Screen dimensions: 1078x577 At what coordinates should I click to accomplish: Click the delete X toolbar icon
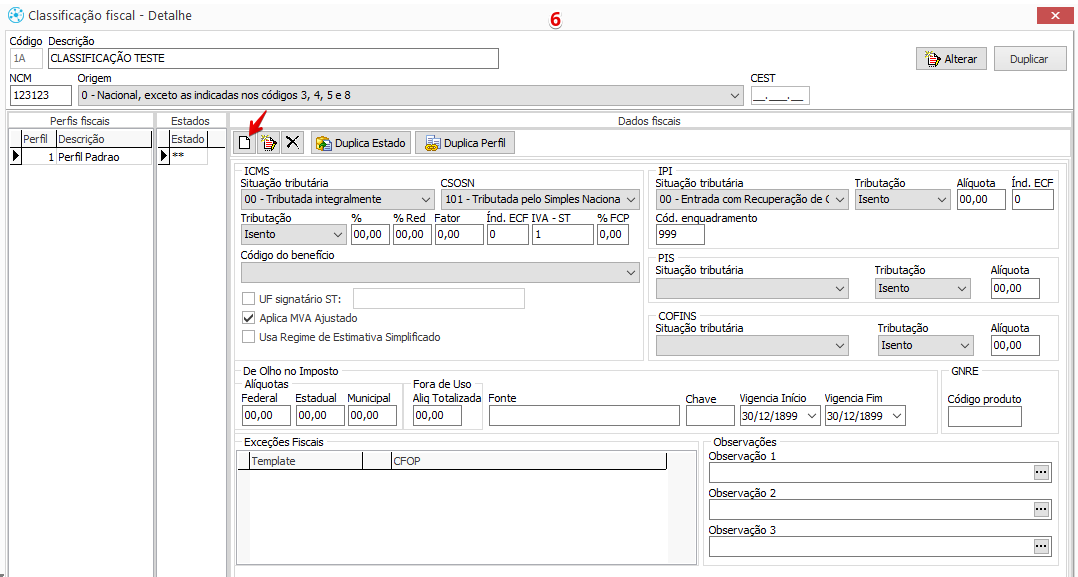click(292, 143)
